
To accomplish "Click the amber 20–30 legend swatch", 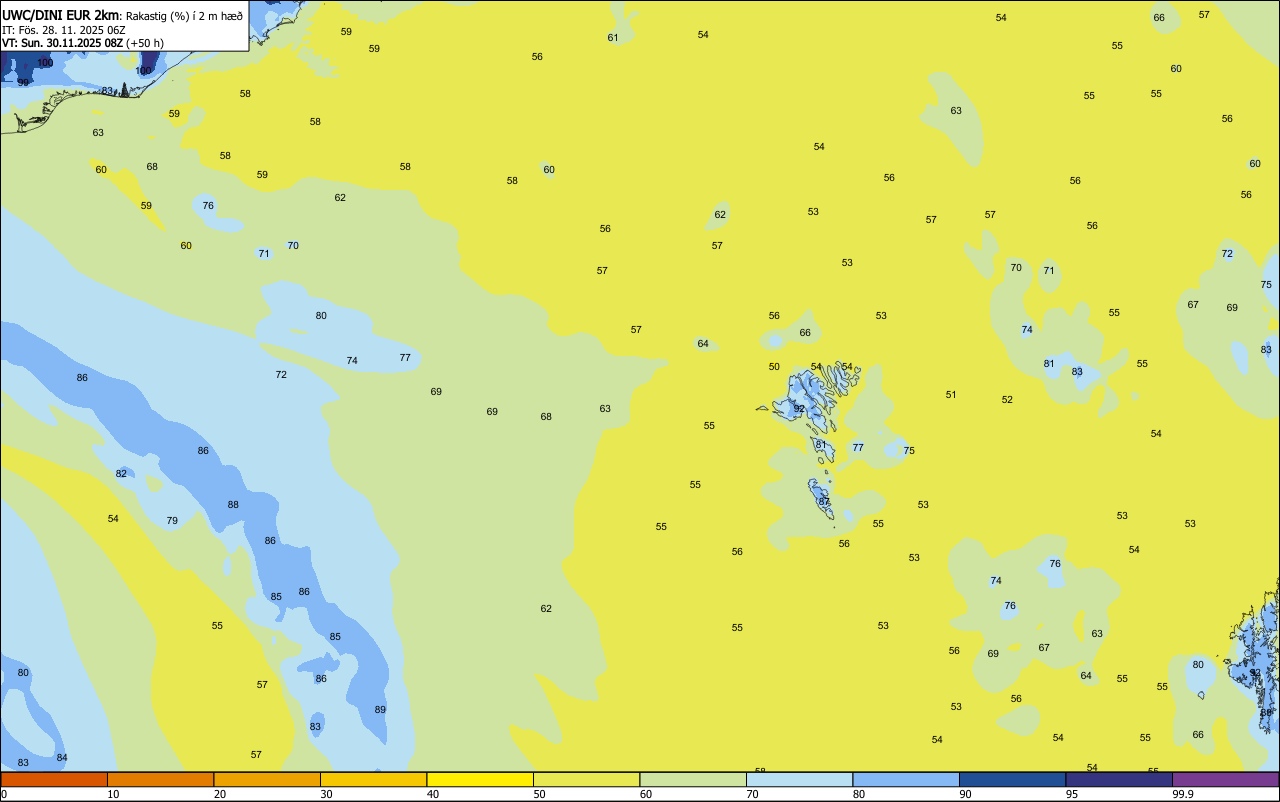I will click(267, 779).
